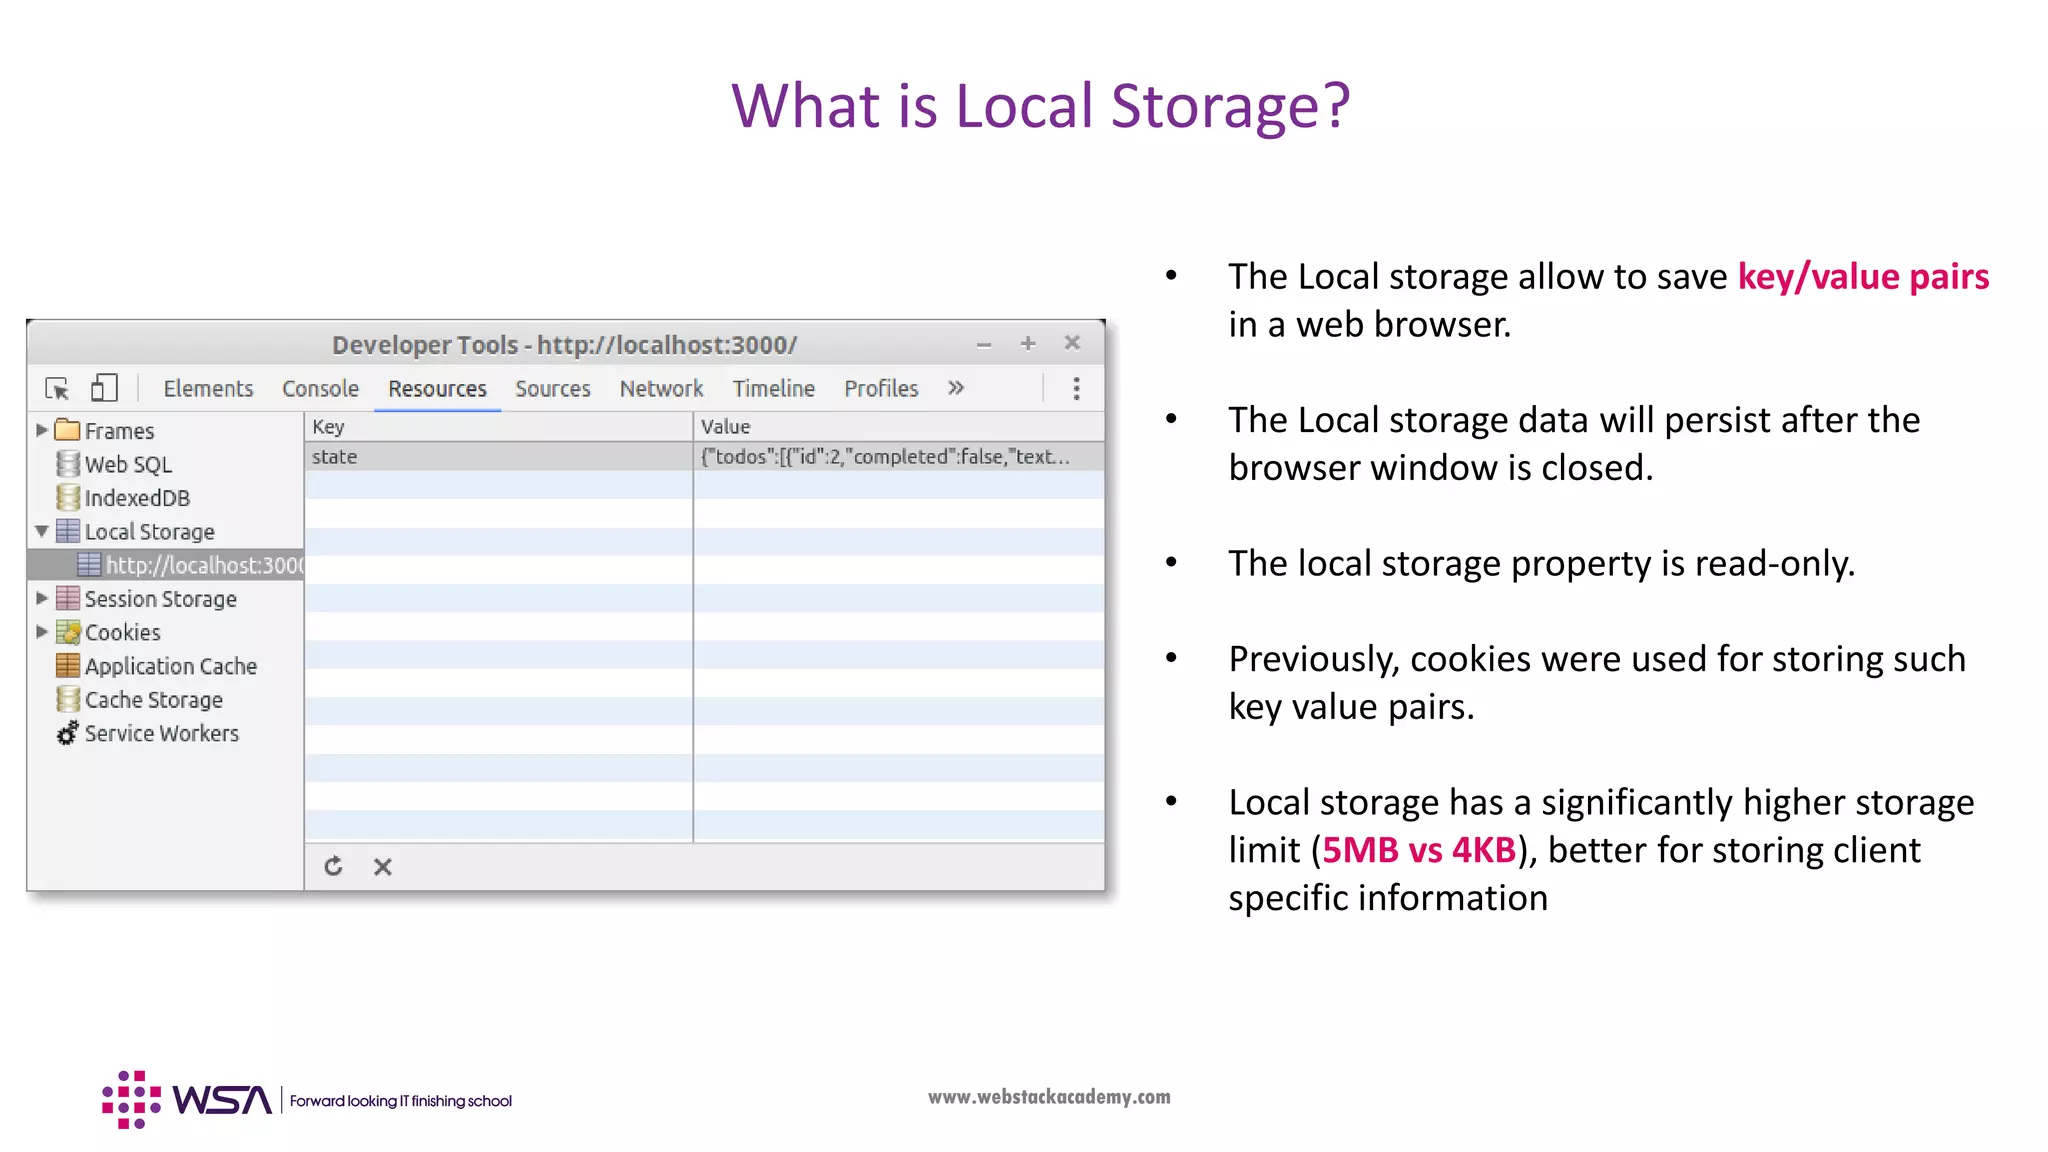The height and width of the screenshot is (1152, 2048).
Task: Click the WSA logo
Action: click(187, 1099)
